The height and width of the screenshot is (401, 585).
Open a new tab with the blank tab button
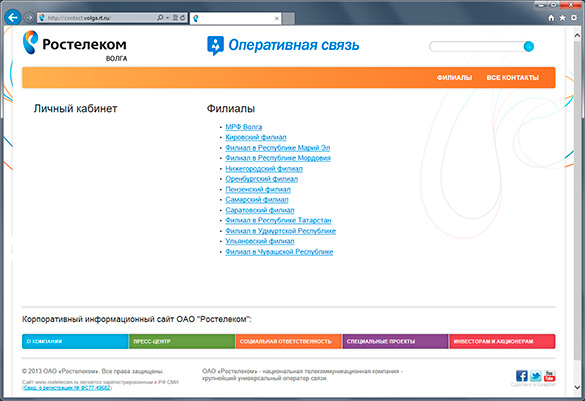click(x=288, y=18)
